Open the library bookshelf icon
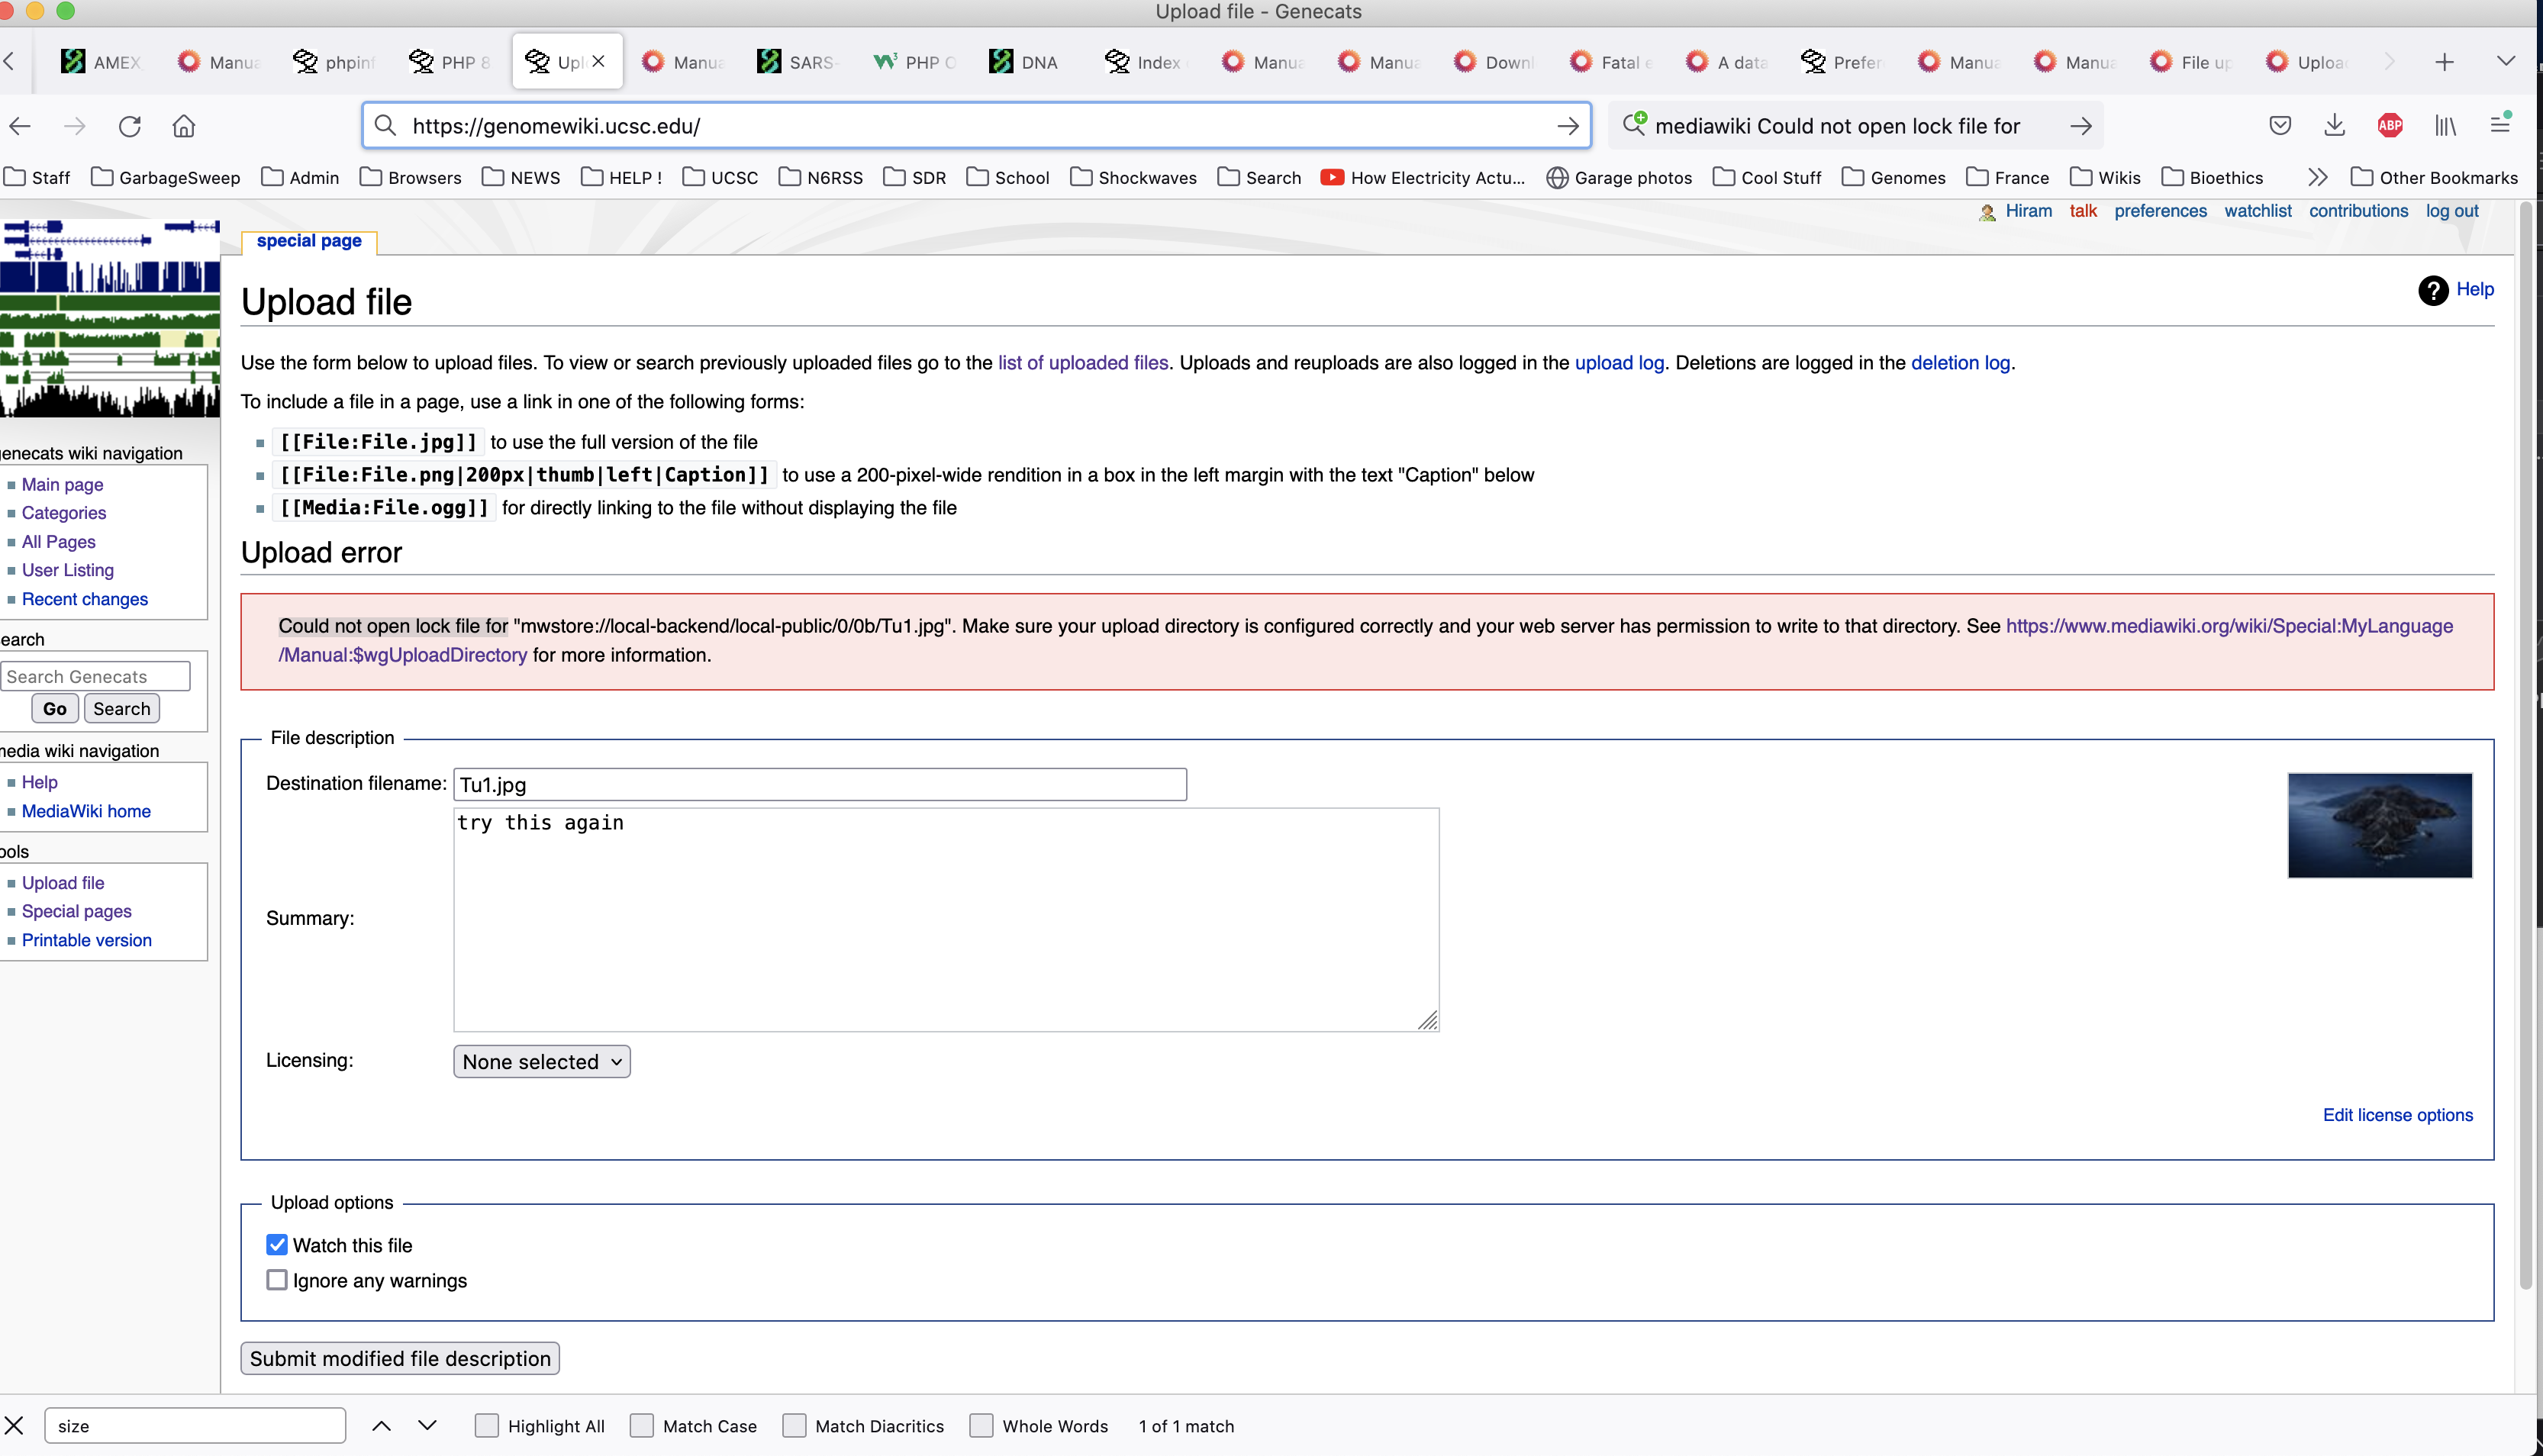2543x1456 pixels. 2445,125
